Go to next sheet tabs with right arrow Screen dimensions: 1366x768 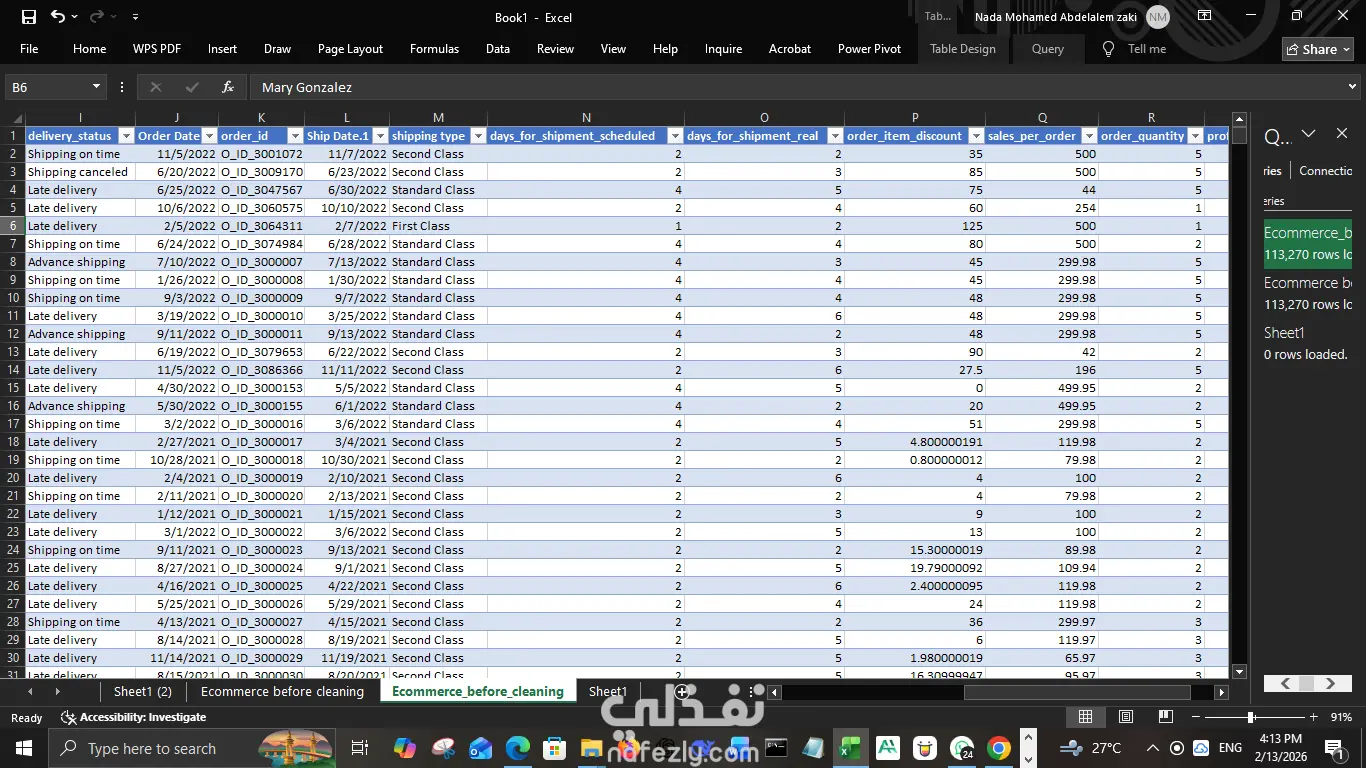(x=57, y=691)
